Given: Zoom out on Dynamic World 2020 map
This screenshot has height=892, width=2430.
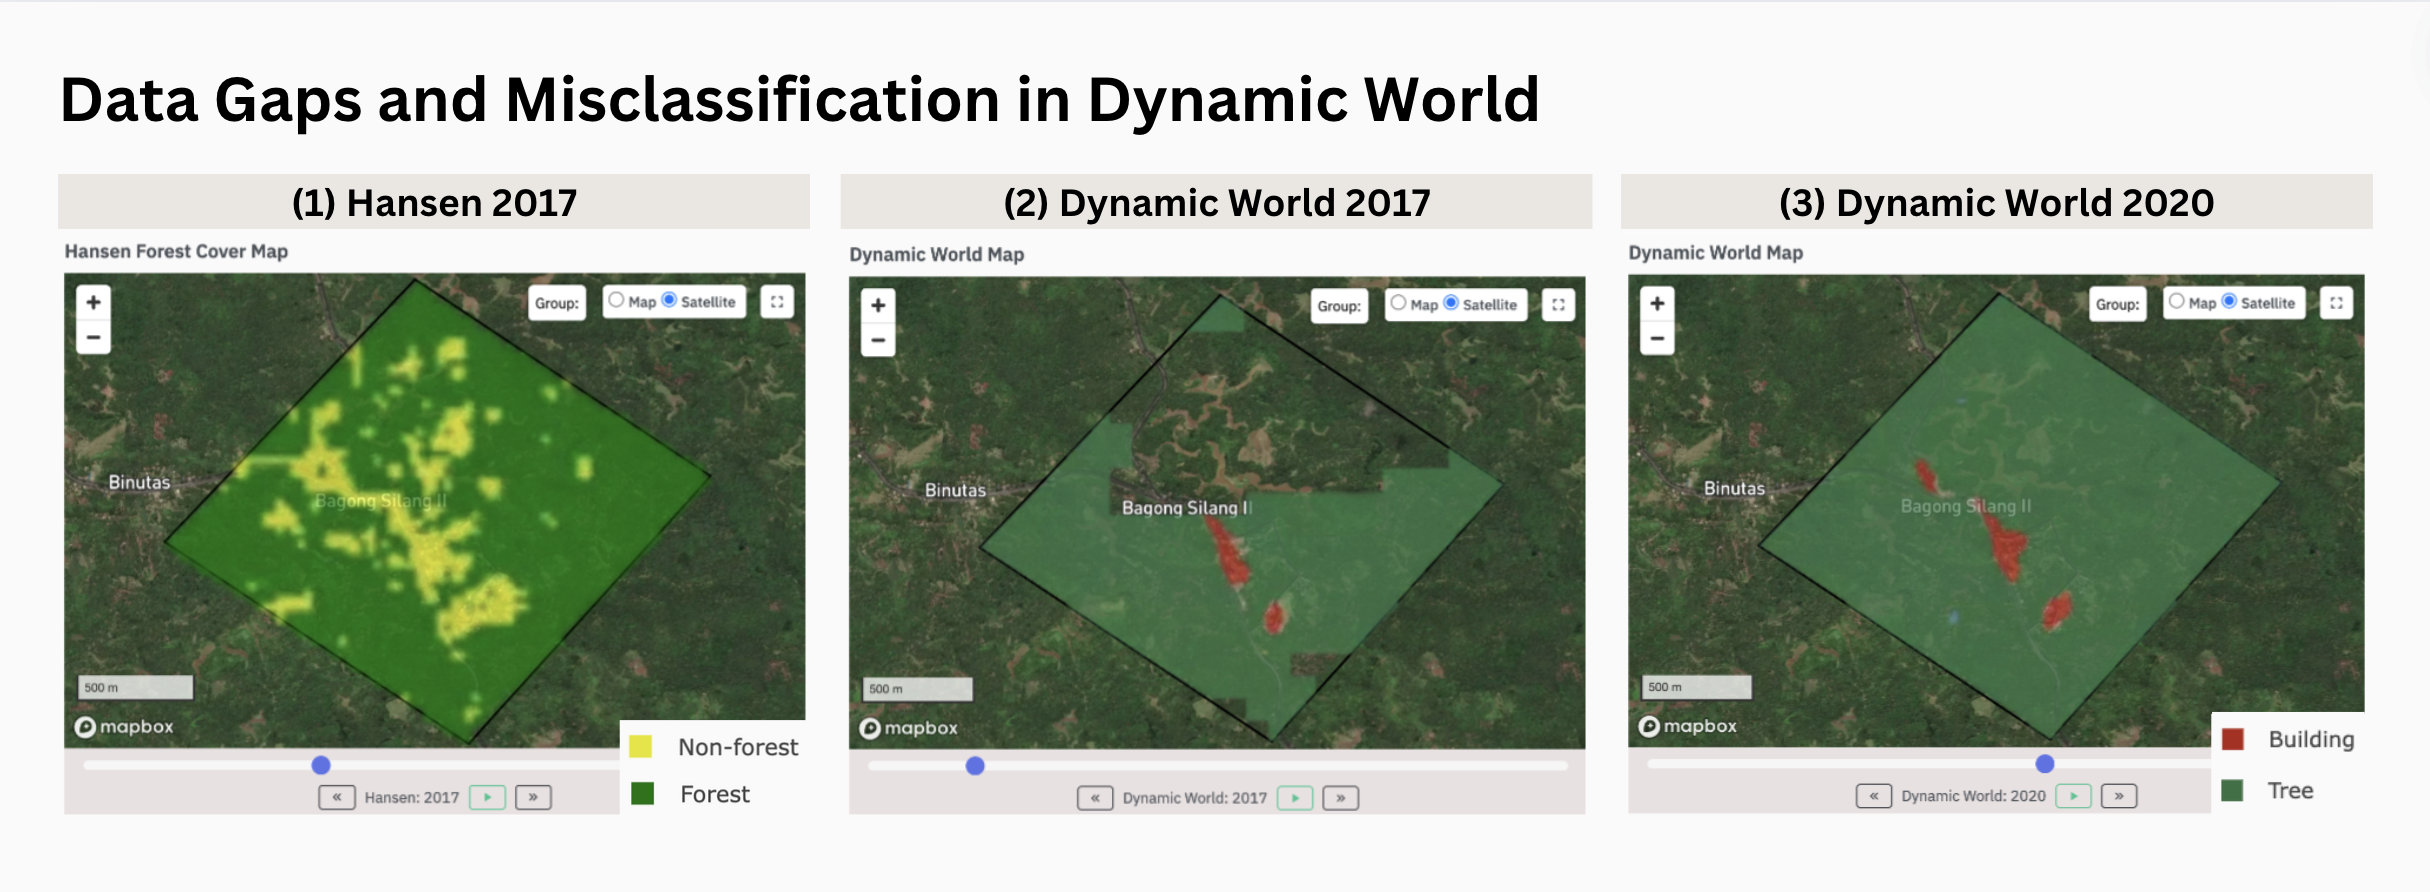Looking at the screenshot, I should pos(1657,338).
